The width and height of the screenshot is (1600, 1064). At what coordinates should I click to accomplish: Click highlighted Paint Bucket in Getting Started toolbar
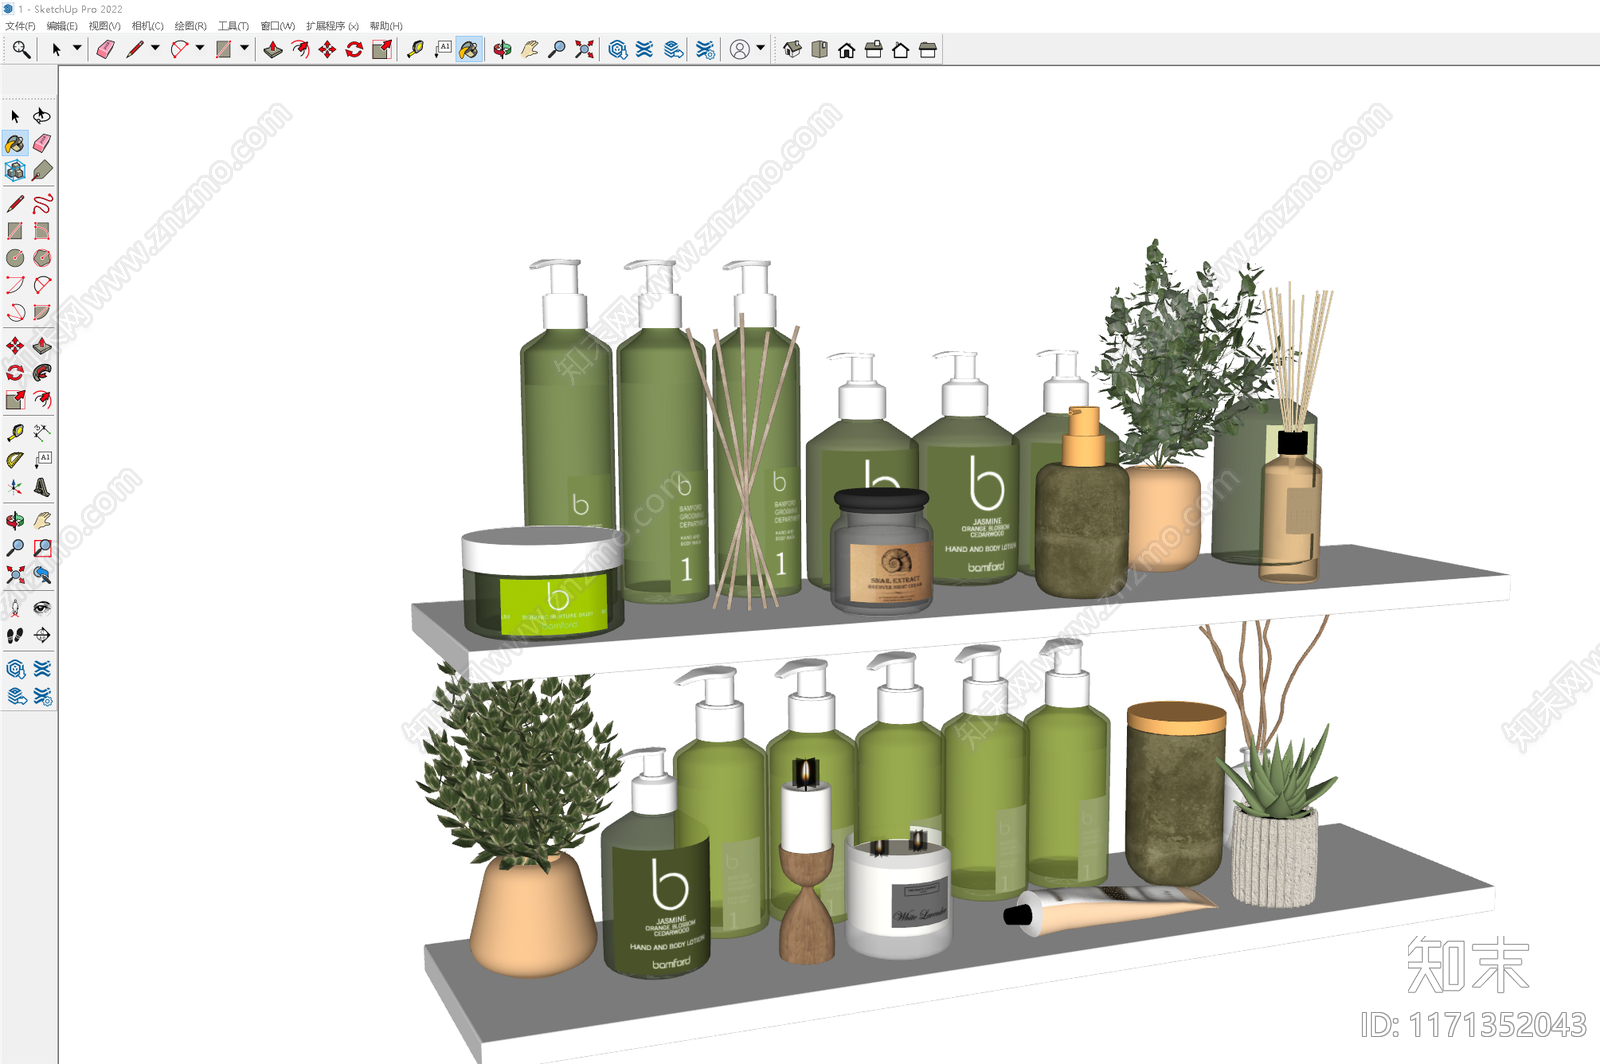pos(469,49)
